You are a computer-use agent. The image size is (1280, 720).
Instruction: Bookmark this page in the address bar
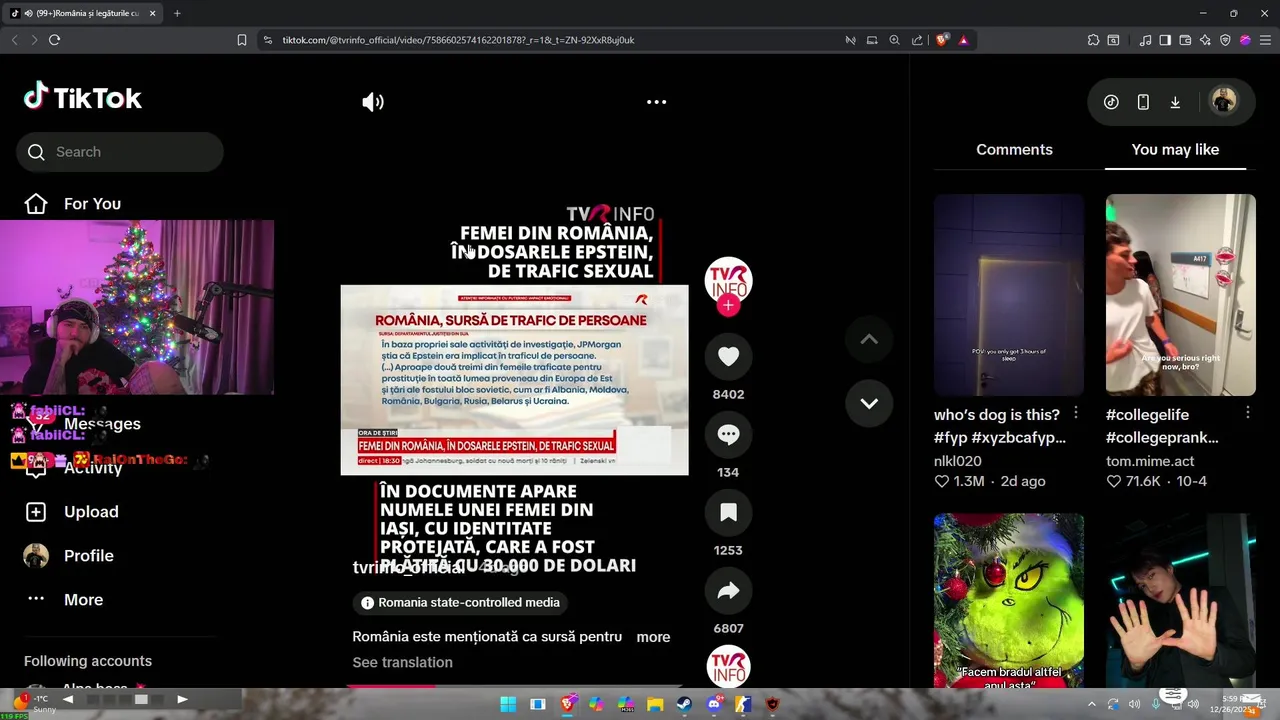click(242, 40)
